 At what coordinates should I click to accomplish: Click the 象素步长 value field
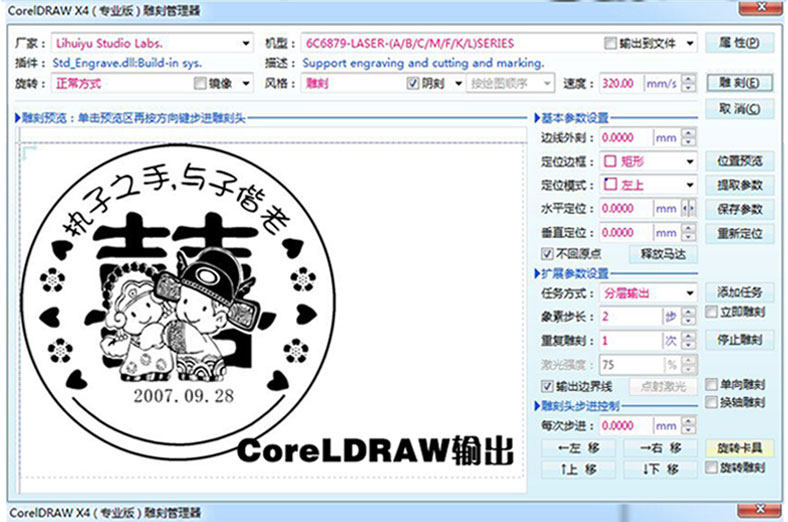tap(631, 317)
